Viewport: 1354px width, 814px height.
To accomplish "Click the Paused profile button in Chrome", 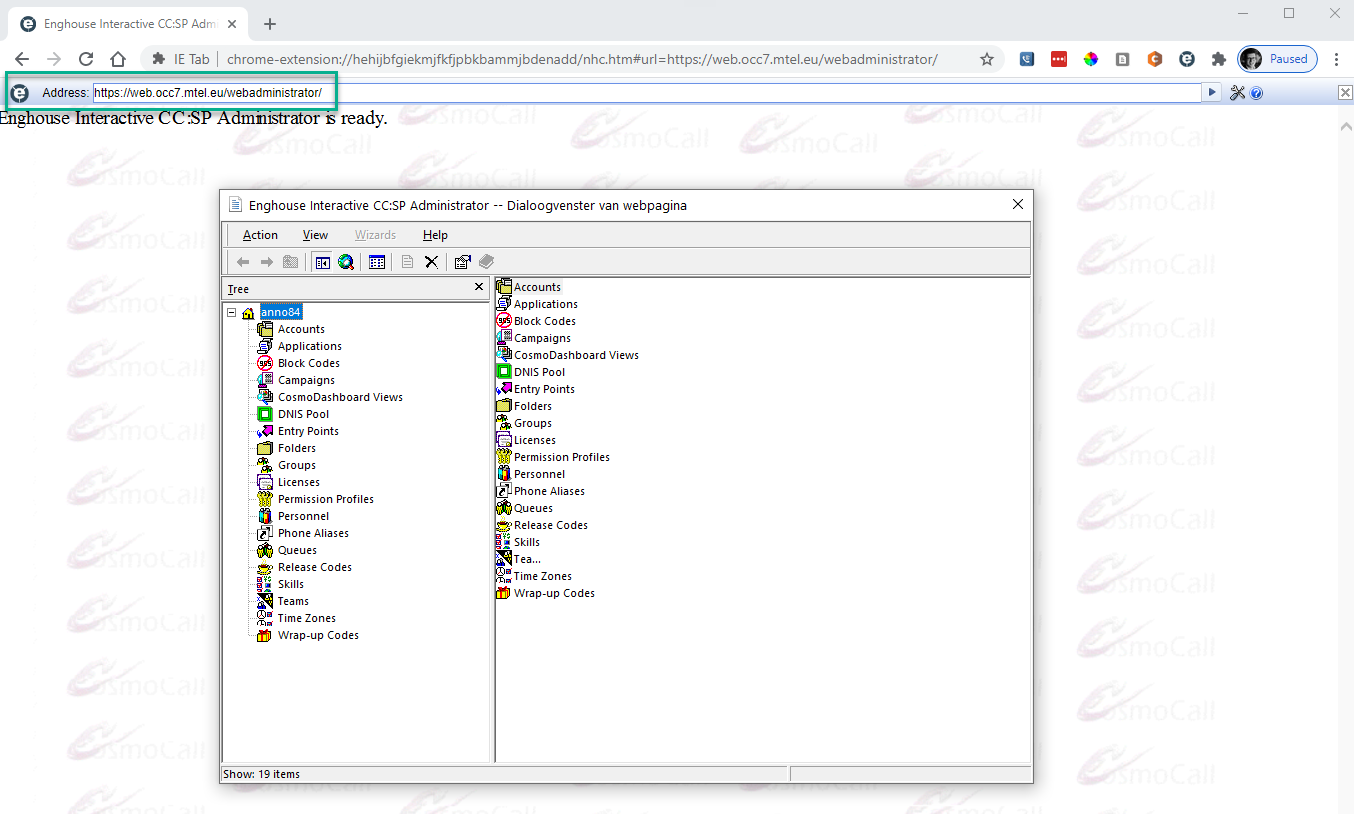I will [1277, 59].
